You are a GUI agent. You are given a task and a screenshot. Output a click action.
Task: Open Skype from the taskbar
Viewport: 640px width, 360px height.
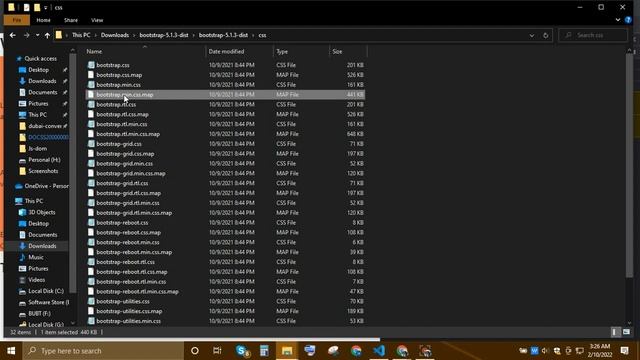pos(242,351)
